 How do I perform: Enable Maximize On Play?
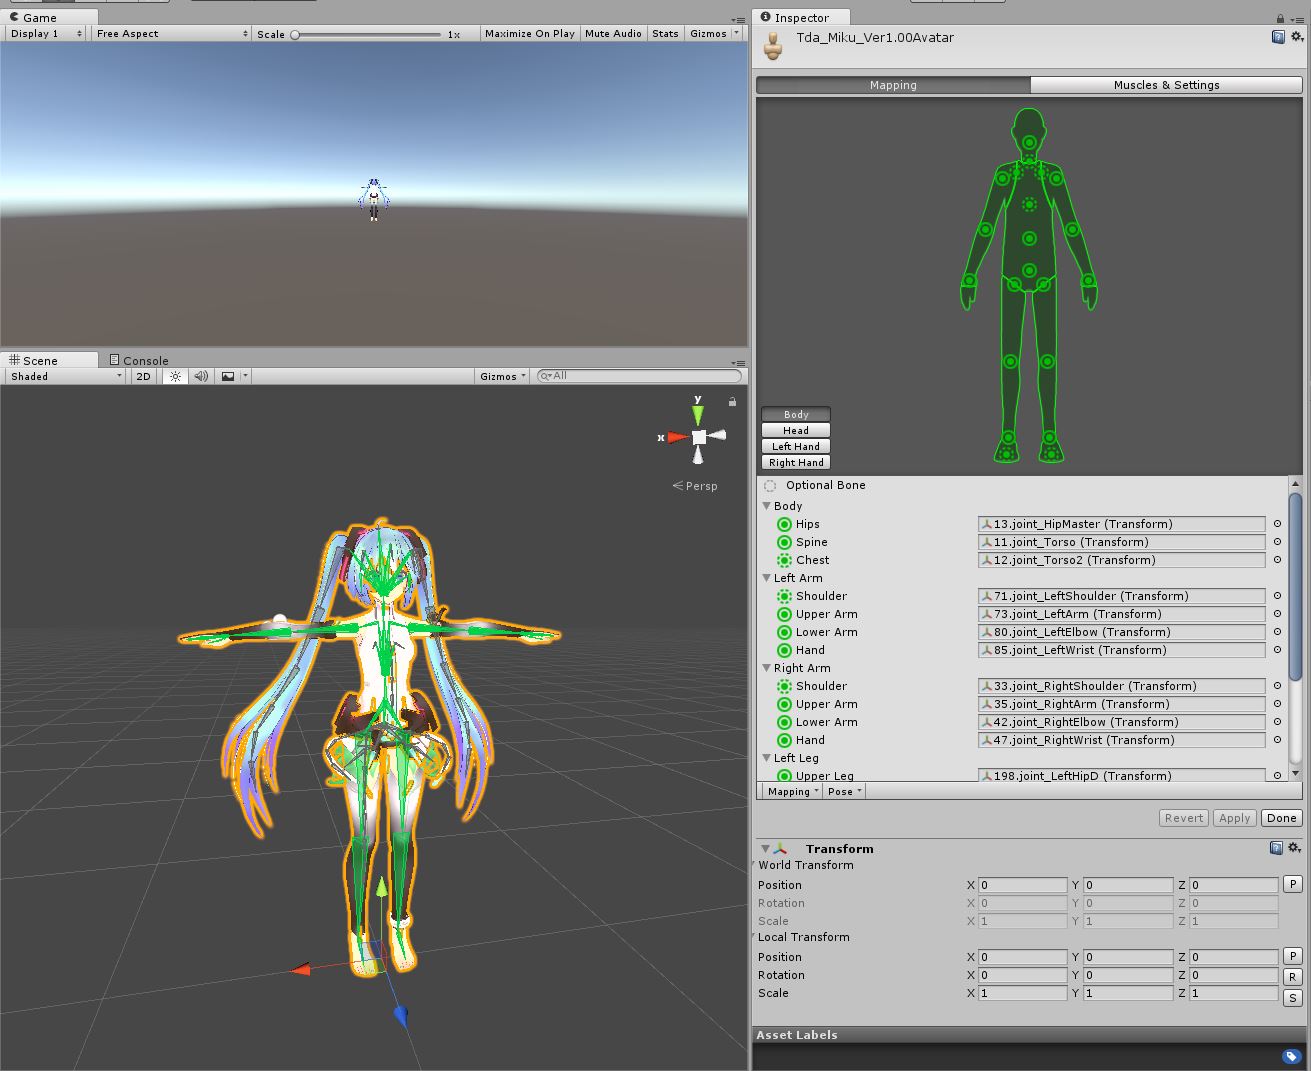tap(529, 33)
